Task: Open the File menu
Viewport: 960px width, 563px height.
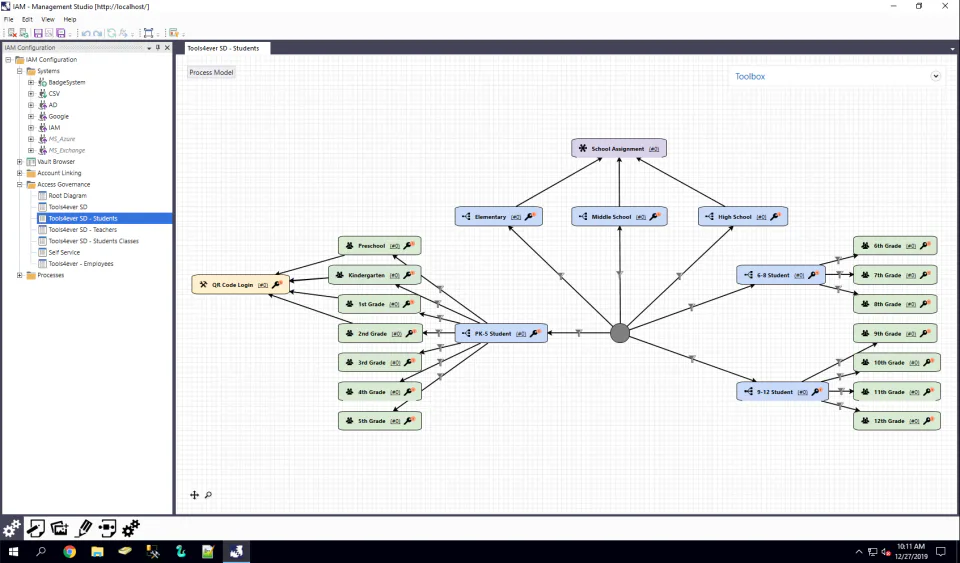Action: pyautogui.click(x=9, y=20)
